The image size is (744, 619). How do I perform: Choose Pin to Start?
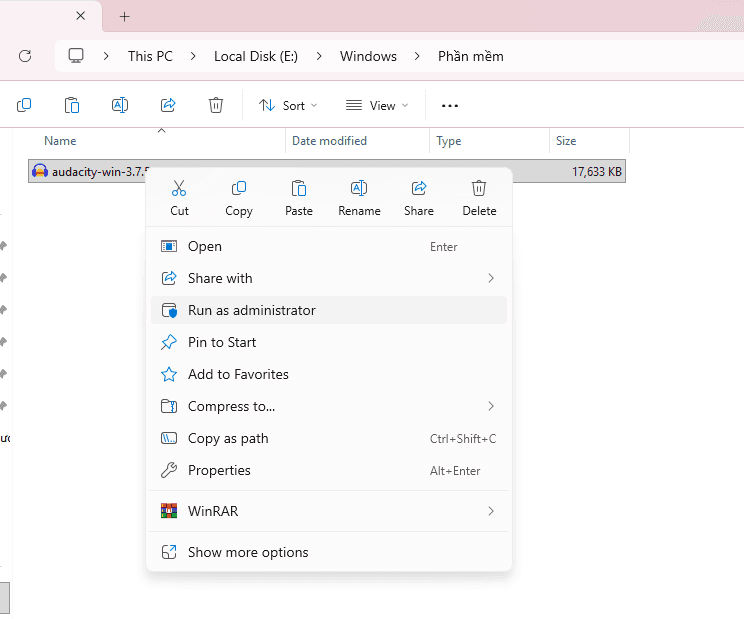(222, 342)
